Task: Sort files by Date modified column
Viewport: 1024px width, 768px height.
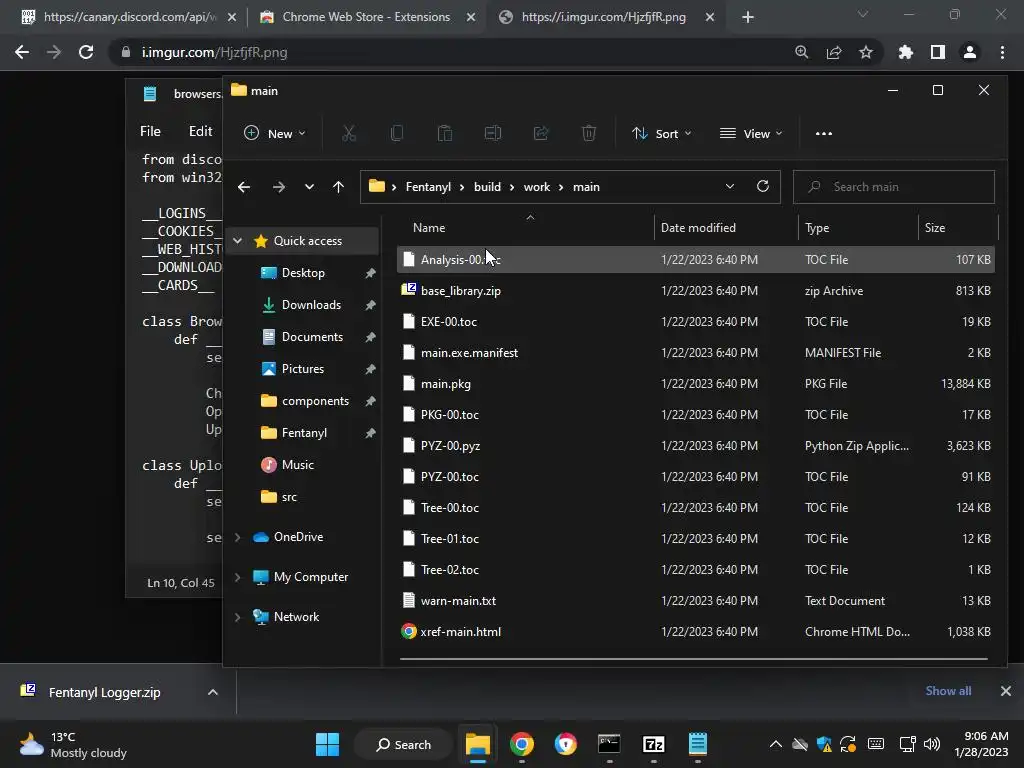Action: pyautogui.click(x=698, y=228)
